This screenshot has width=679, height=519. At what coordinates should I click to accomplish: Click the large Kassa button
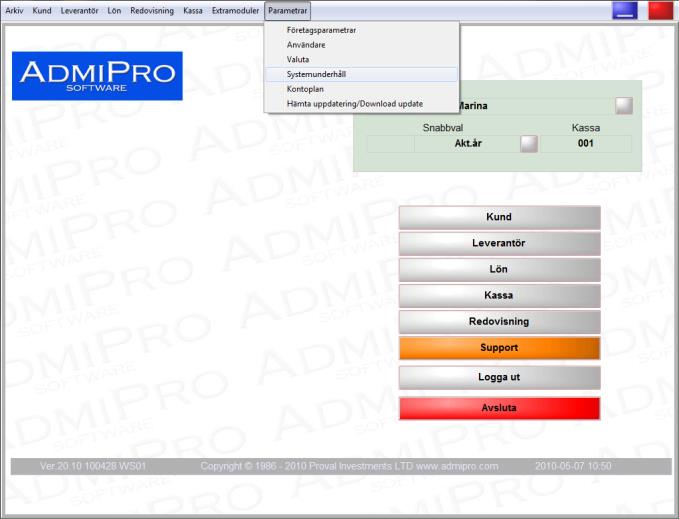(x=499, y=296)
